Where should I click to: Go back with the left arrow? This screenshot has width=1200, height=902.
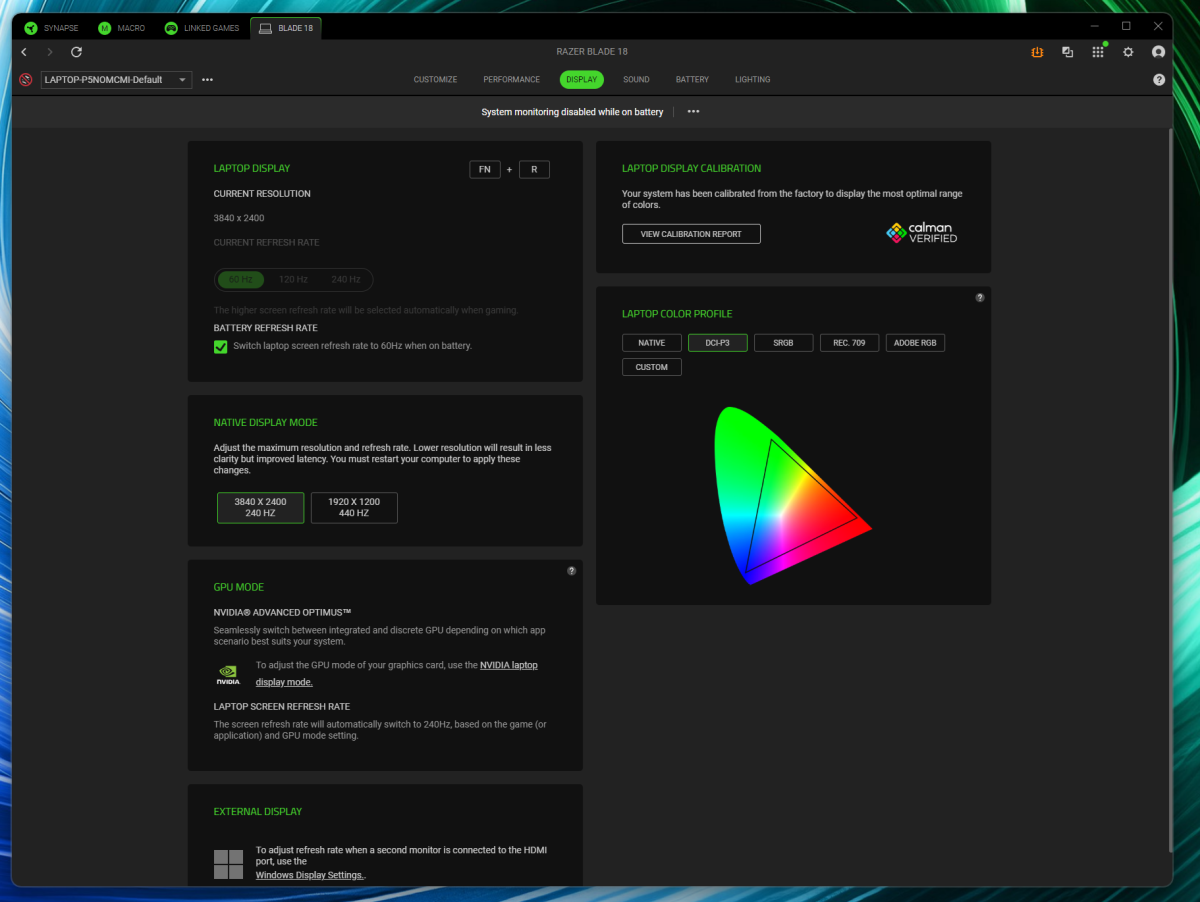tap(25, 51)
